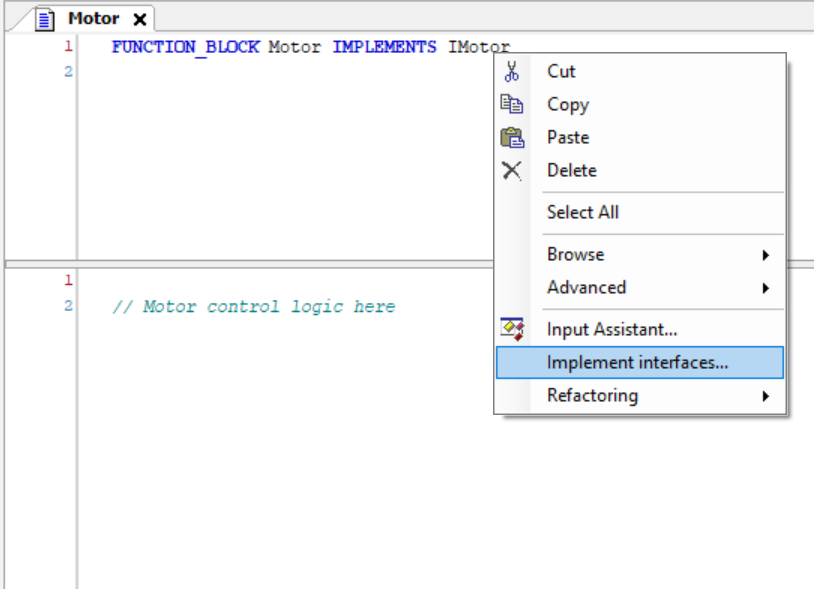814x589 pixels.
Task: Click the Motor control logic comment
Action: (x=254, y=307)
